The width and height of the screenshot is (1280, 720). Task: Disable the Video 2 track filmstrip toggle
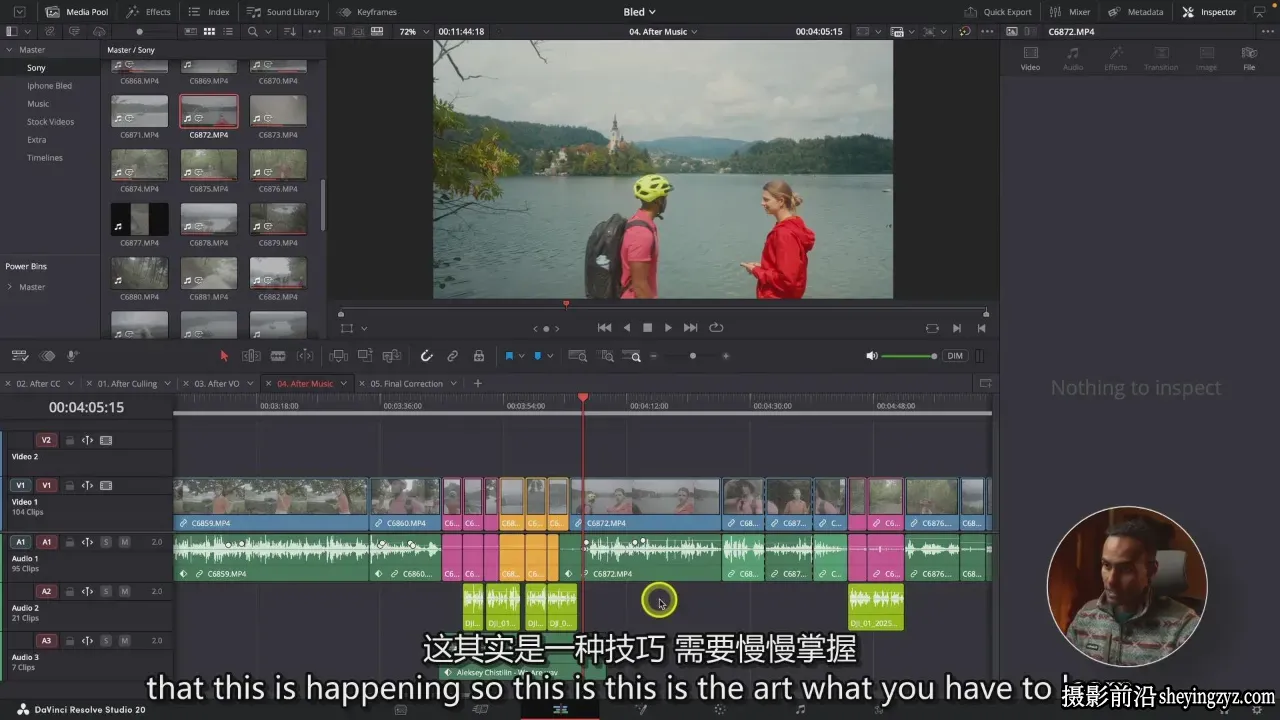click(x=106, y=440)
